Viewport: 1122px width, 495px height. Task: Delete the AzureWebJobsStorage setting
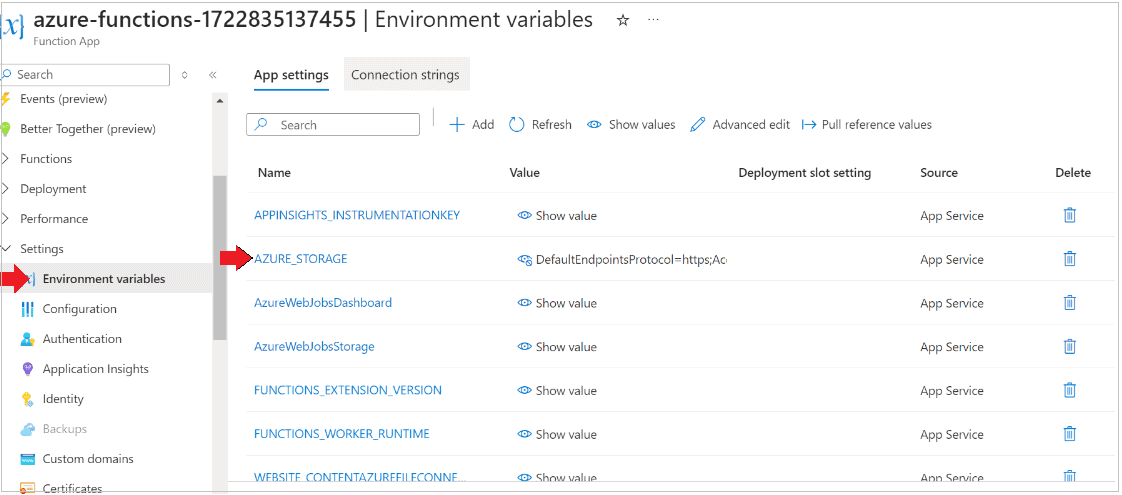1070,347
